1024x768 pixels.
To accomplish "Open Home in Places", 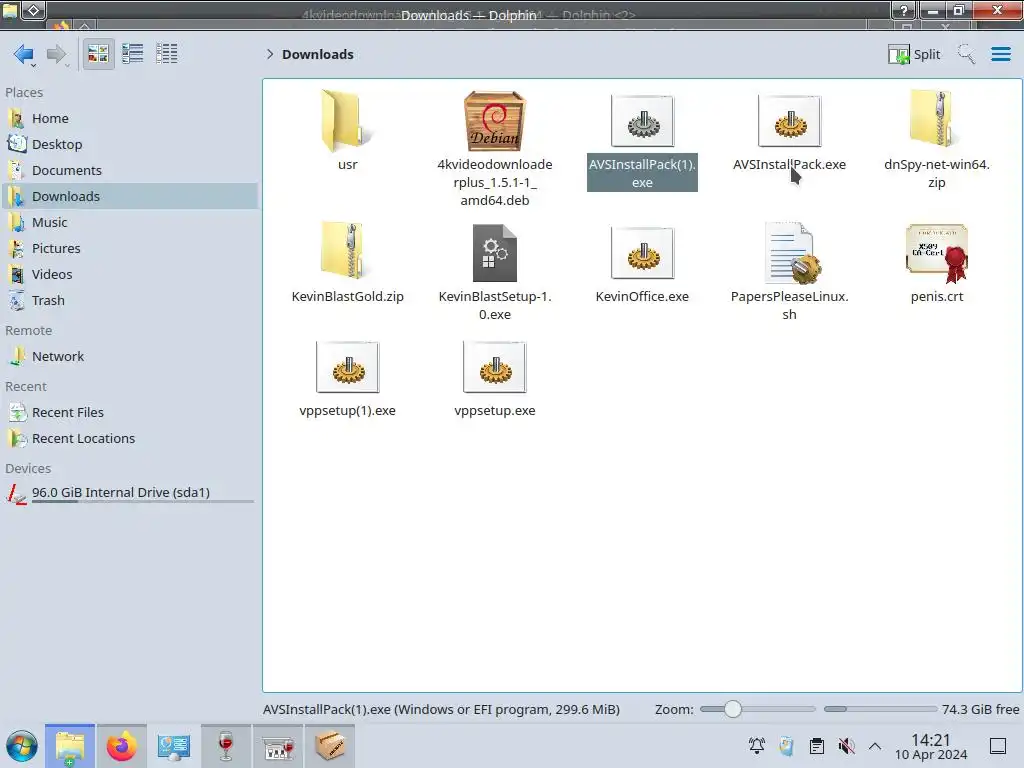I will click(x=130, y=118).
